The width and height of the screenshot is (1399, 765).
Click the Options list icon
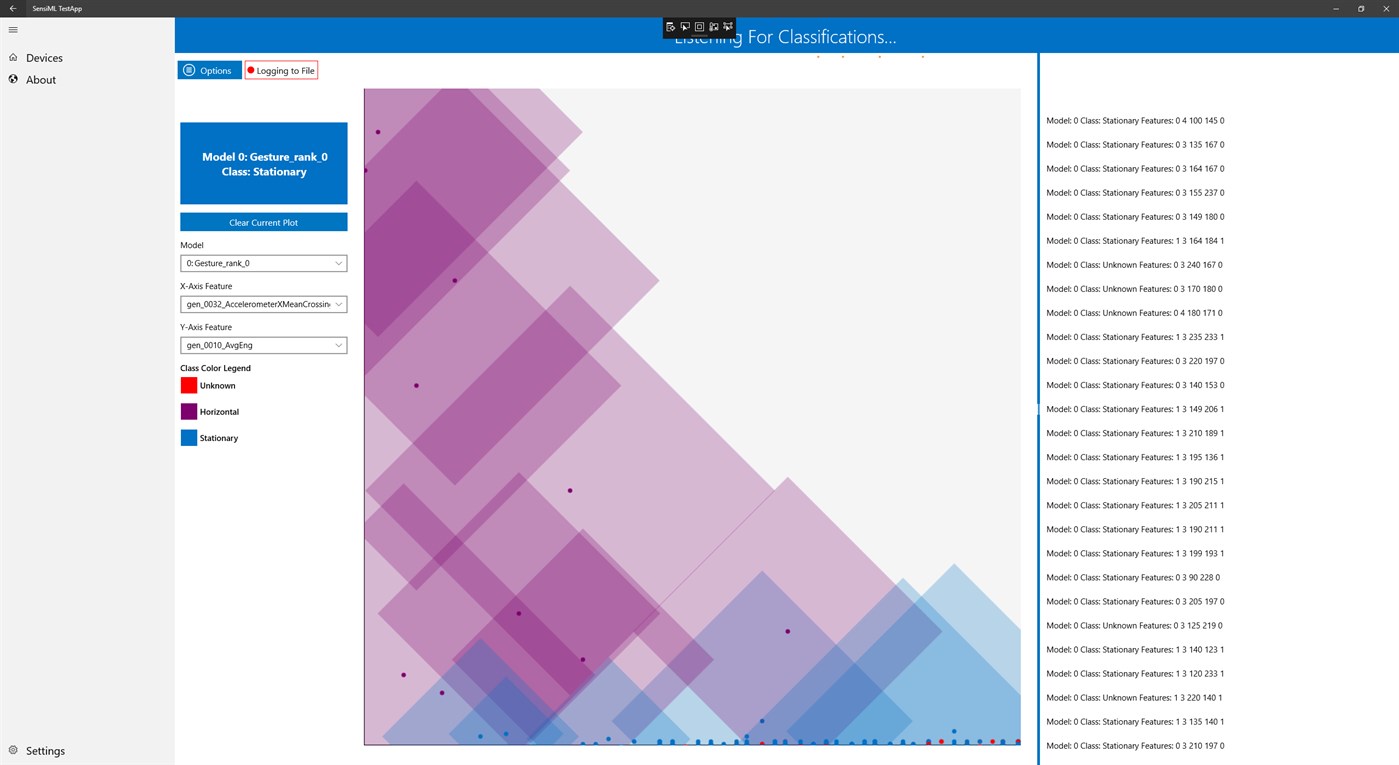[x=189, y=70]
